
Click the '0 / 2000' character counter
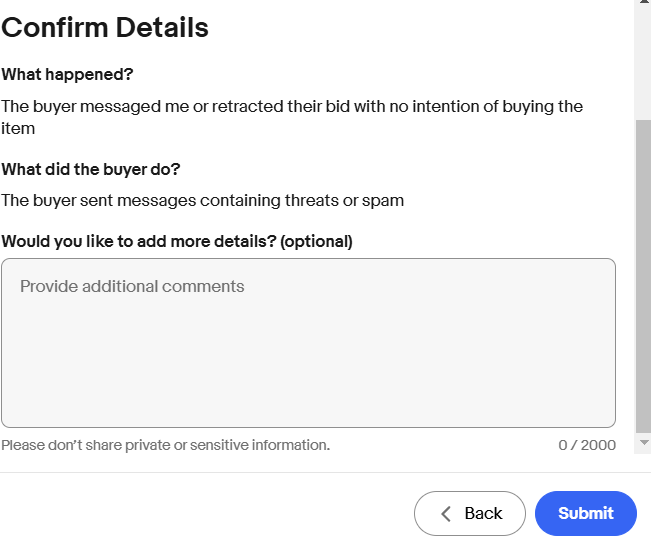click(x=587, y=445)
